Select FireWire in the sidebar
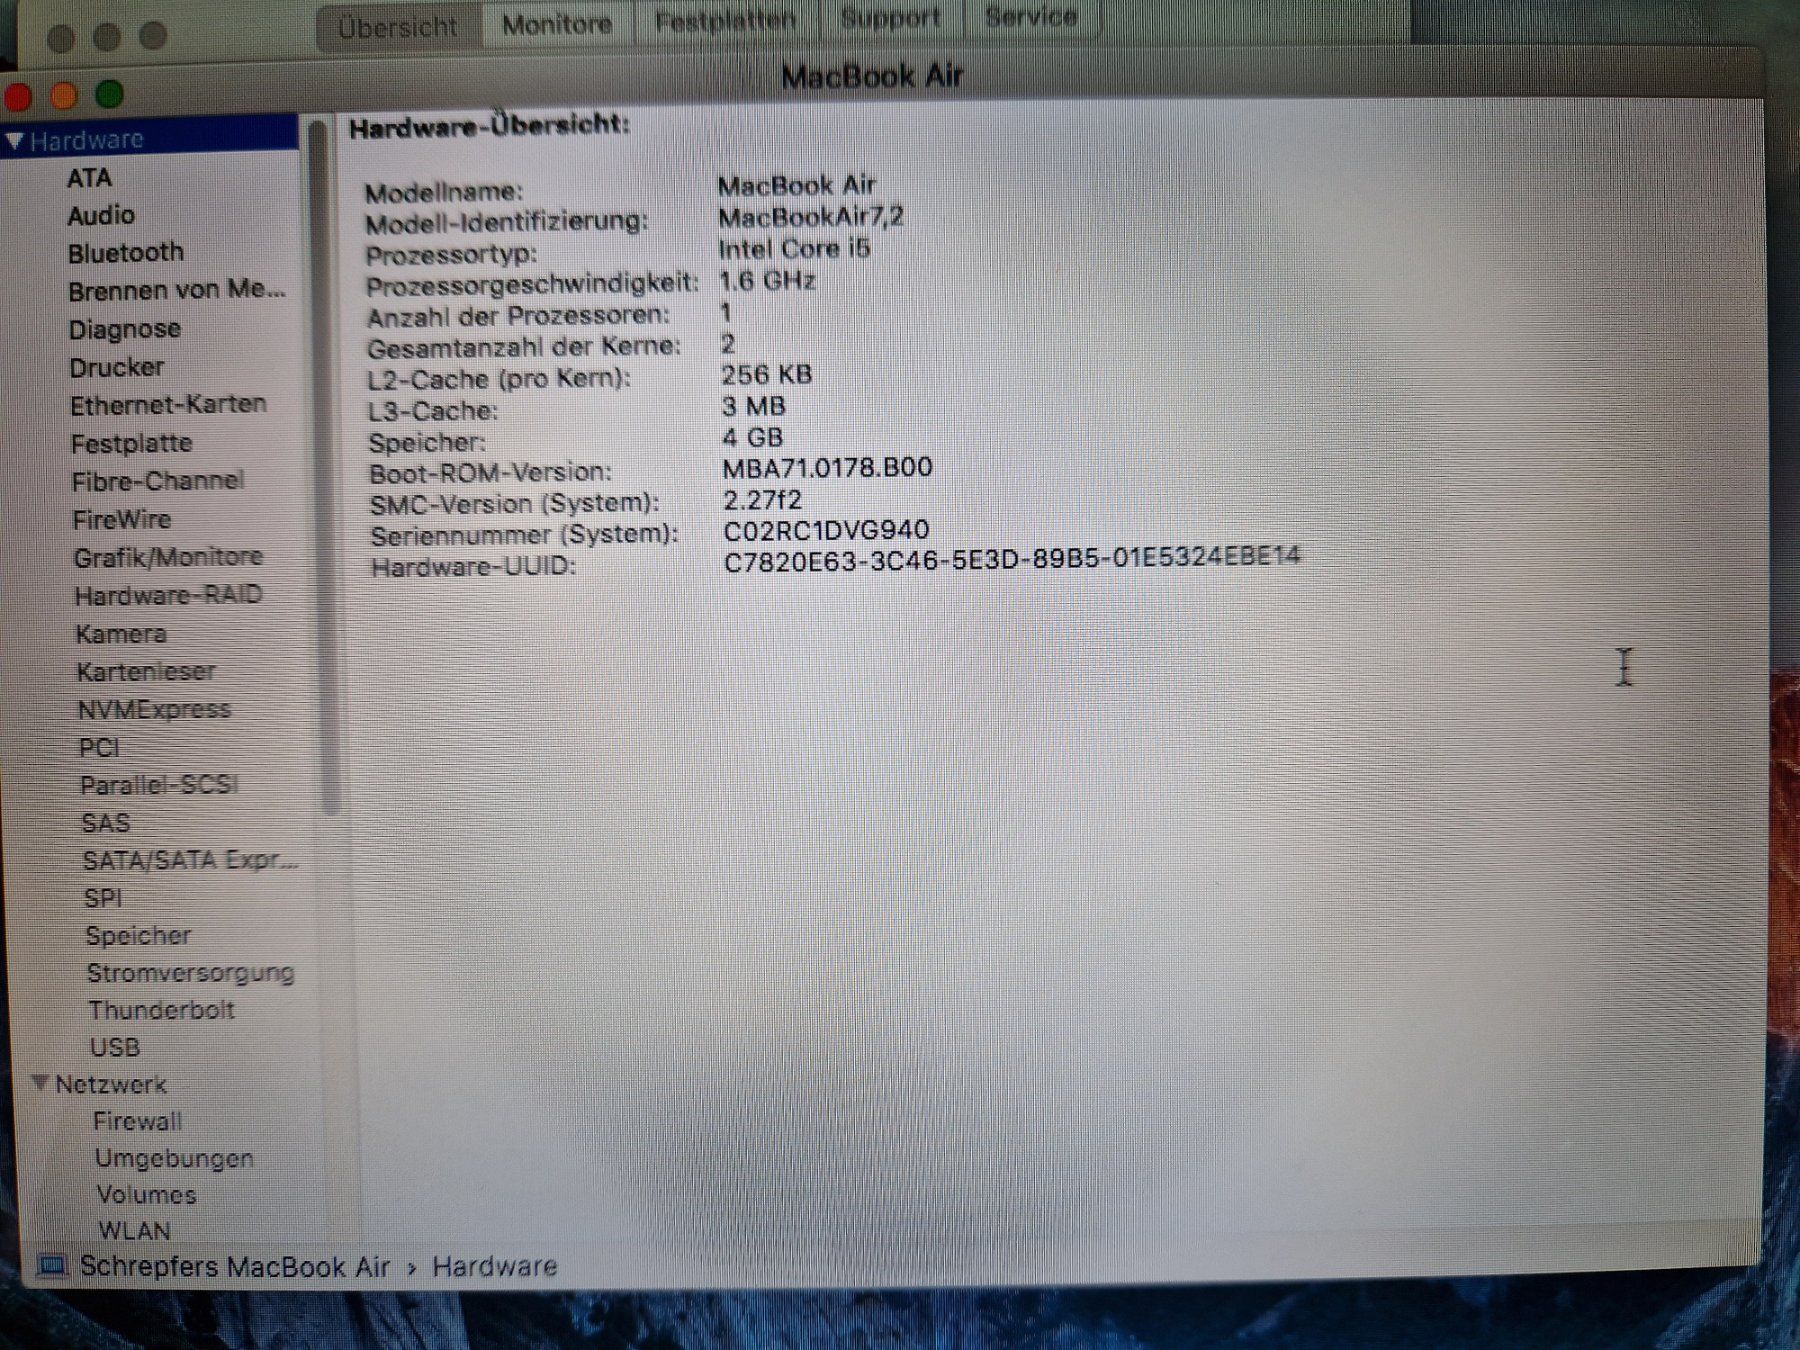Screen dimensions: 1800x1350 click(122, 519)
